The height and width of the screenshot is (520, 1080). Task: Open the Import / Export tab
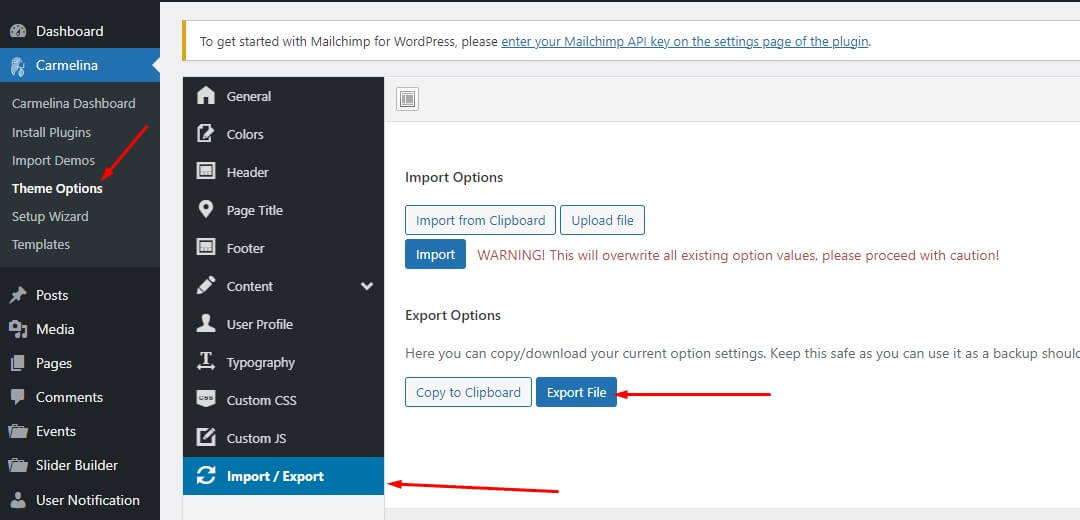coord(275,476)
